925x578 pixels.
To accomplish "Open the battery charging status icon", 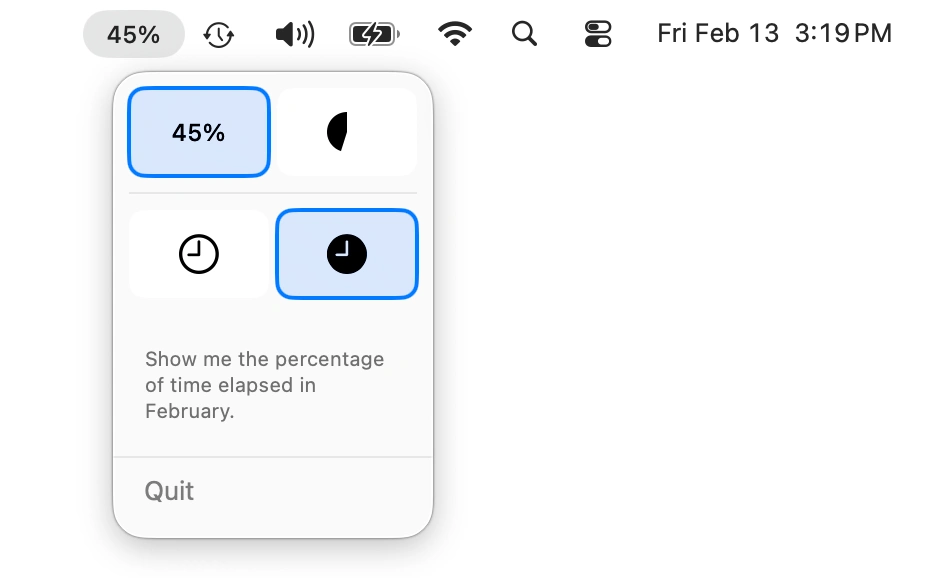I will 371,33.
